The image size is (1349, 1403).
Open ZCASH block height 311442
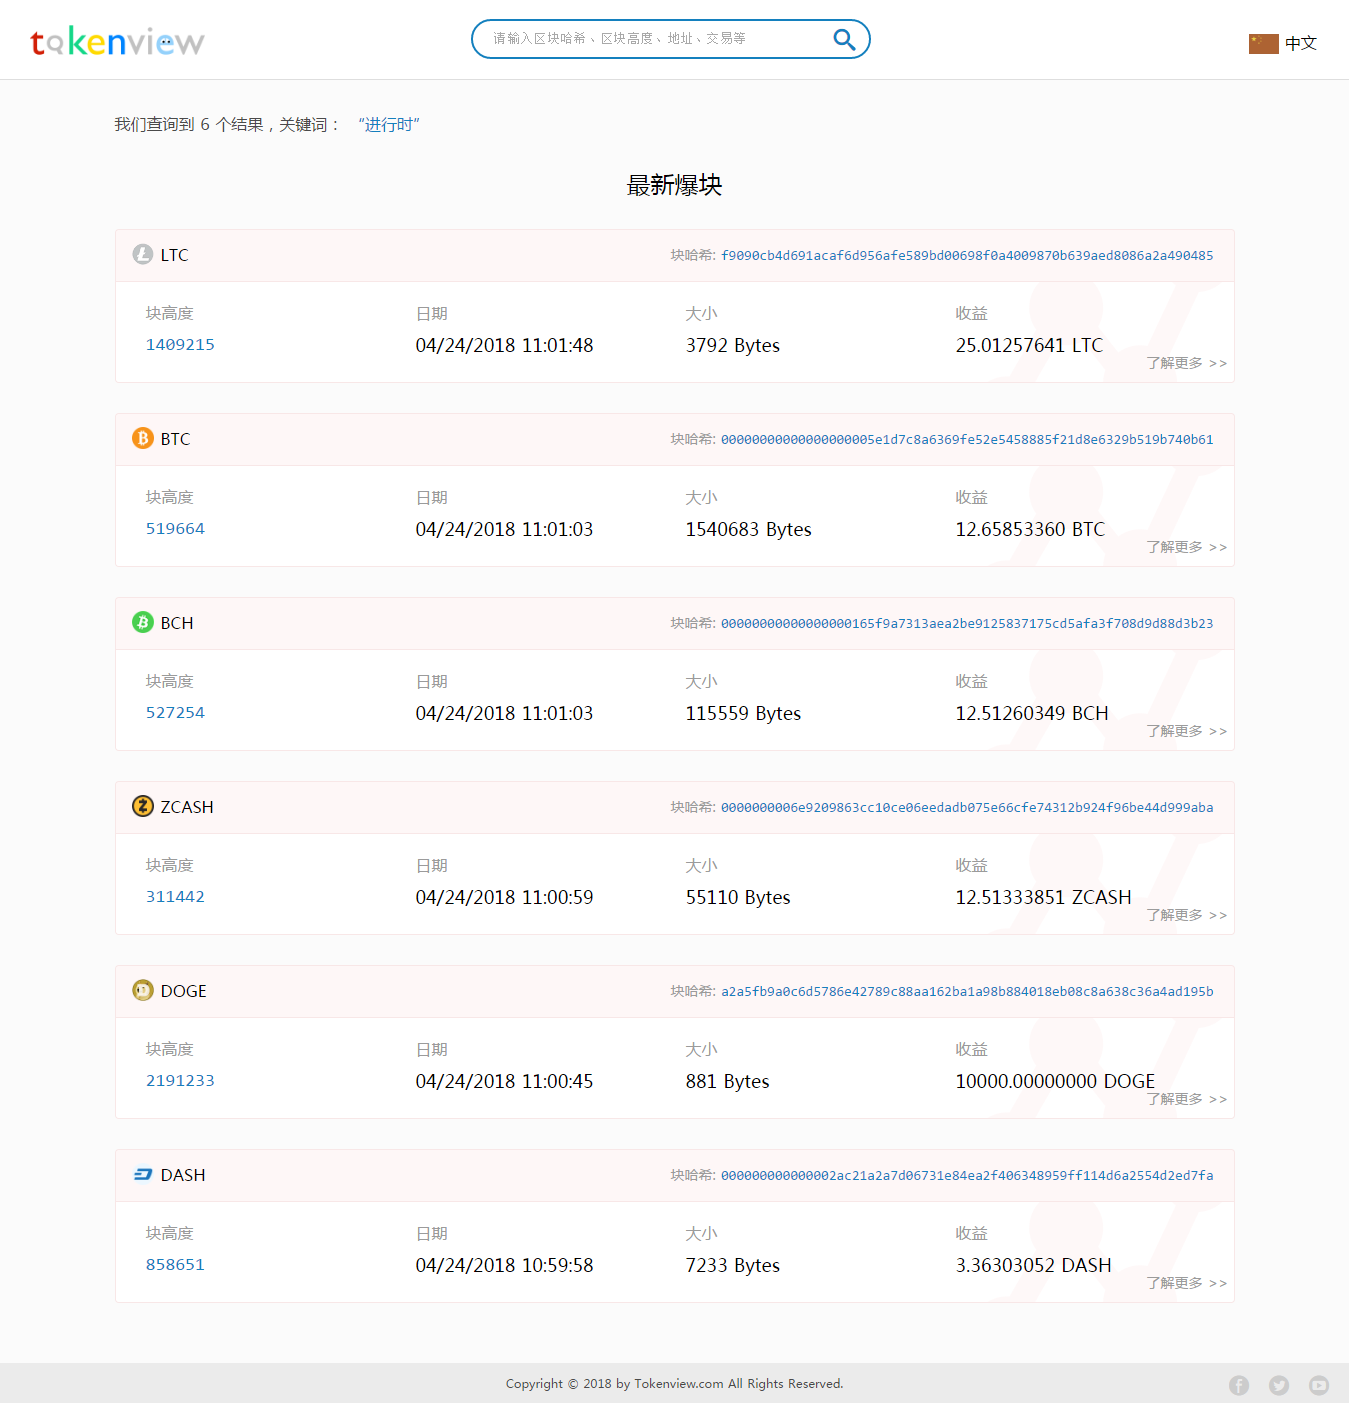(175, 897)
